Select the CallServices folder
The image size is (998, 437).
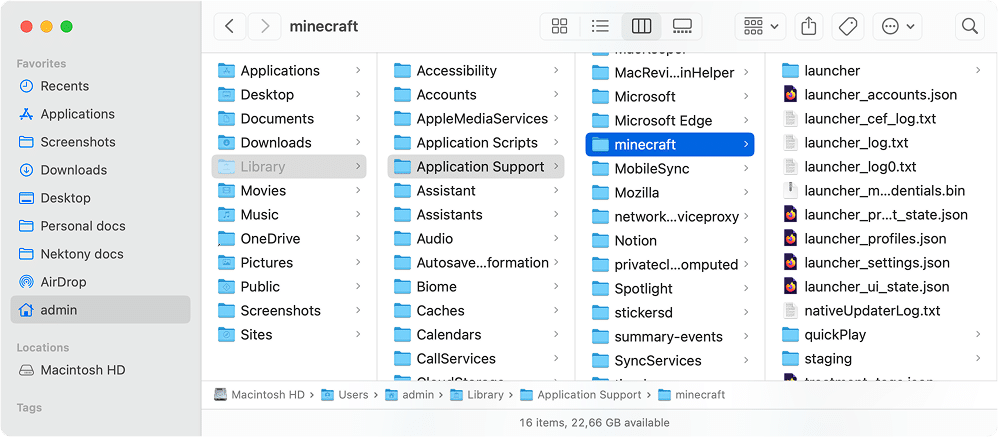pyautogui.click(x=476, y=359)
